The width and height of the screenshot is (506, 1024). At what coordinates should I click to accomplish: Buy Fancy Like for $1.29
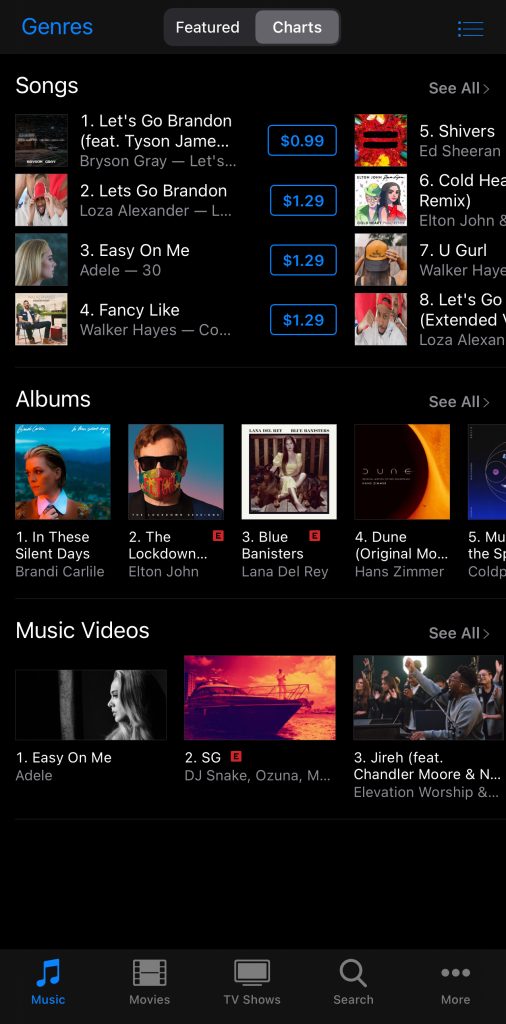(304, 319)
